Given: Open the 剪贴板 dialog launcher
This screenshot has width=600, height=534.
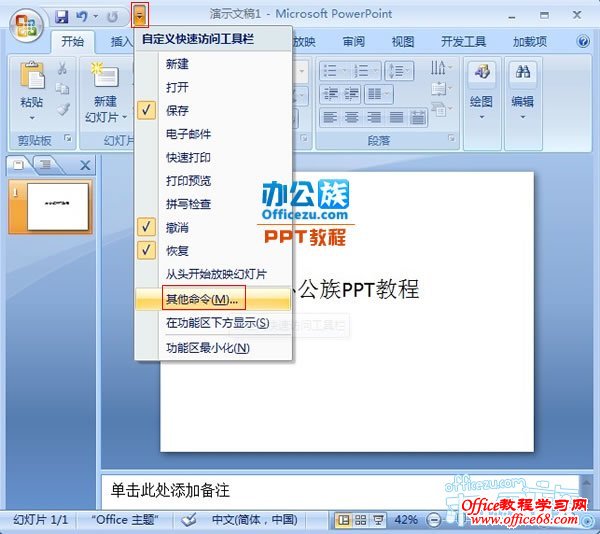Looking at the screenshot, I should tap(68, 138).
